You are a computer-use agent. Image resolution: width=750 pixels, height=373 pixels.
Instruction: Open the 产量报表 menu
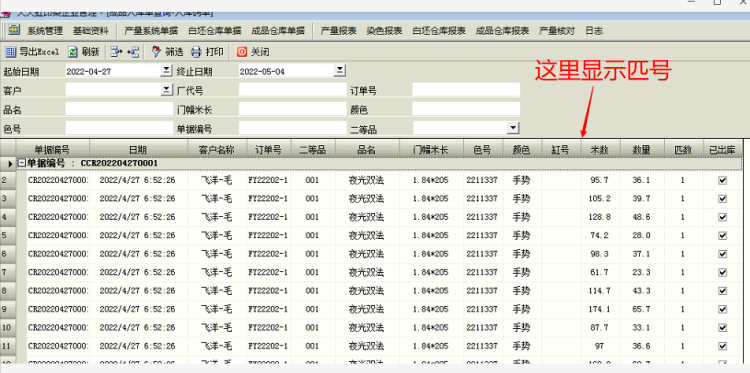click(338, 31)
